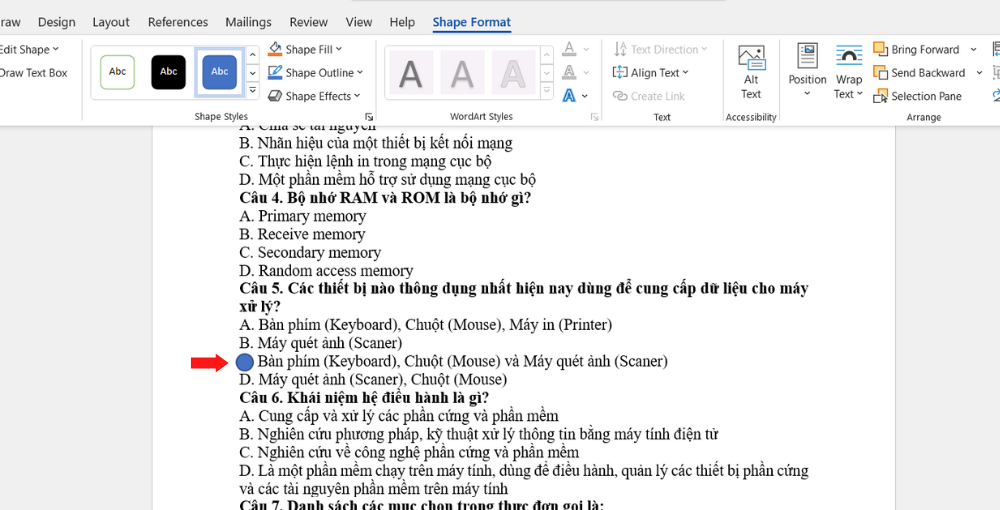This screenshot has width=1000, height=510.
Task: Open the Position dropdown
Action: click(807, 71)
